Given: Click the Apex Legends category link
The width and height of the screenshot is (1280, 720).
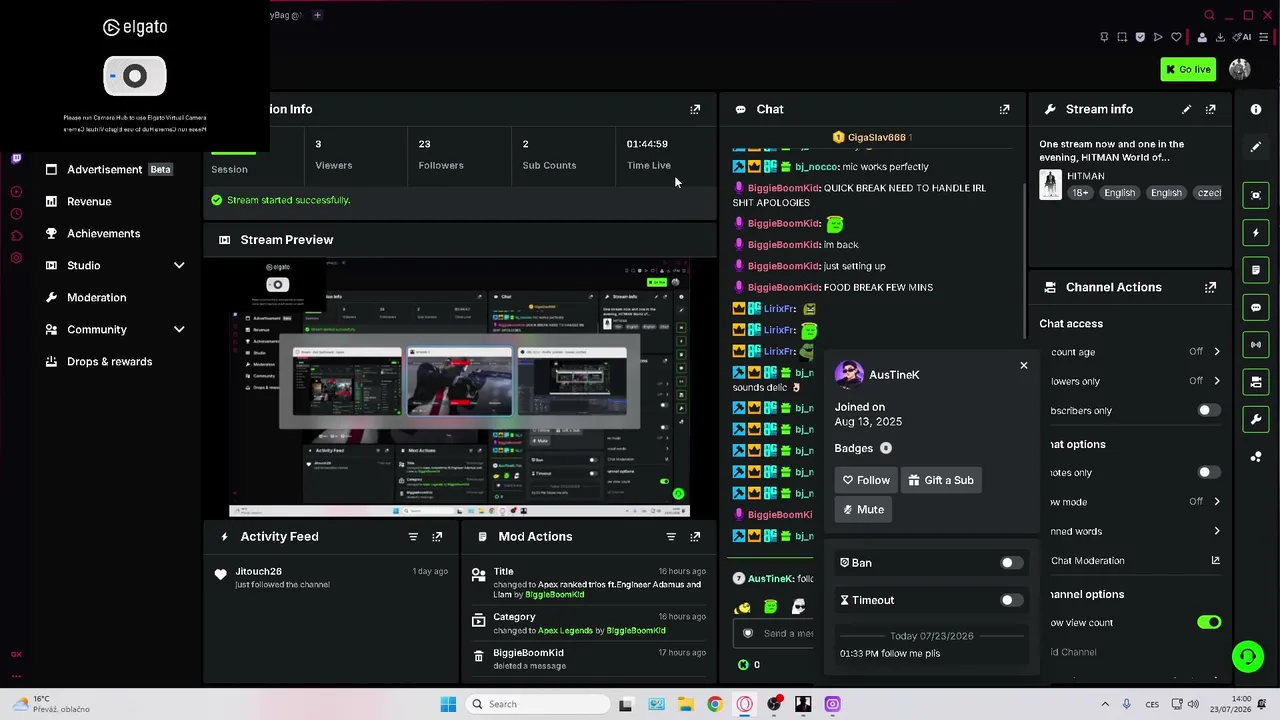Looking at the screenshot, I should 566,631.
